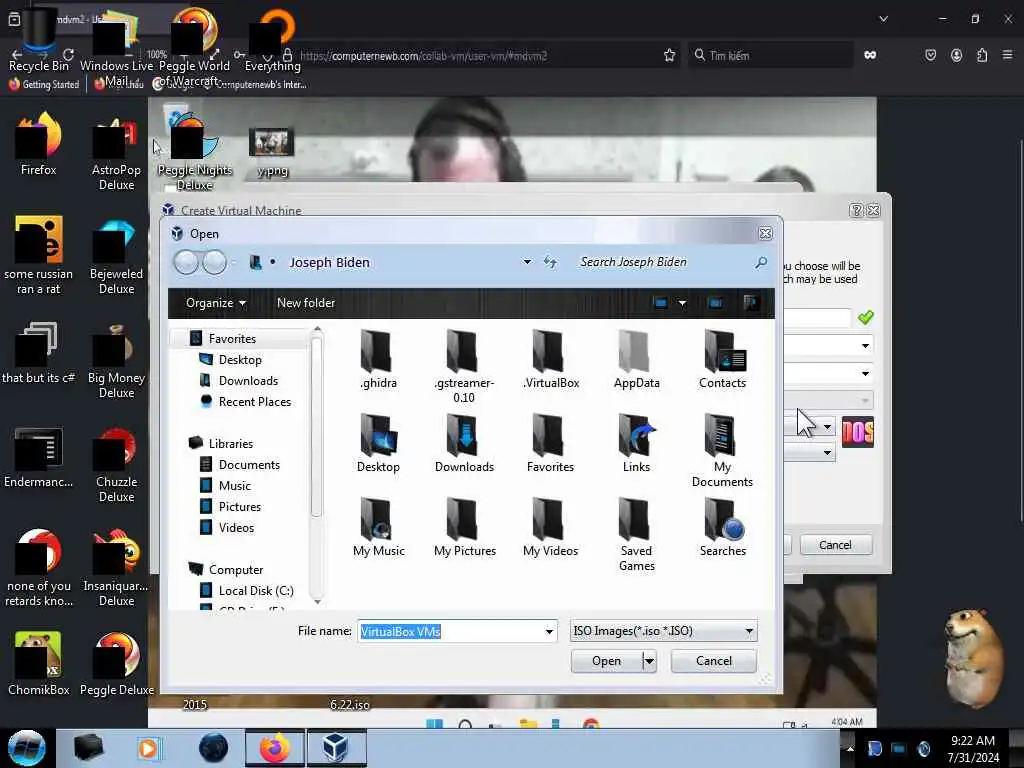
Task: Click the taskbar clock showing 9:22 AM
Action: click(x=973, y=748)
